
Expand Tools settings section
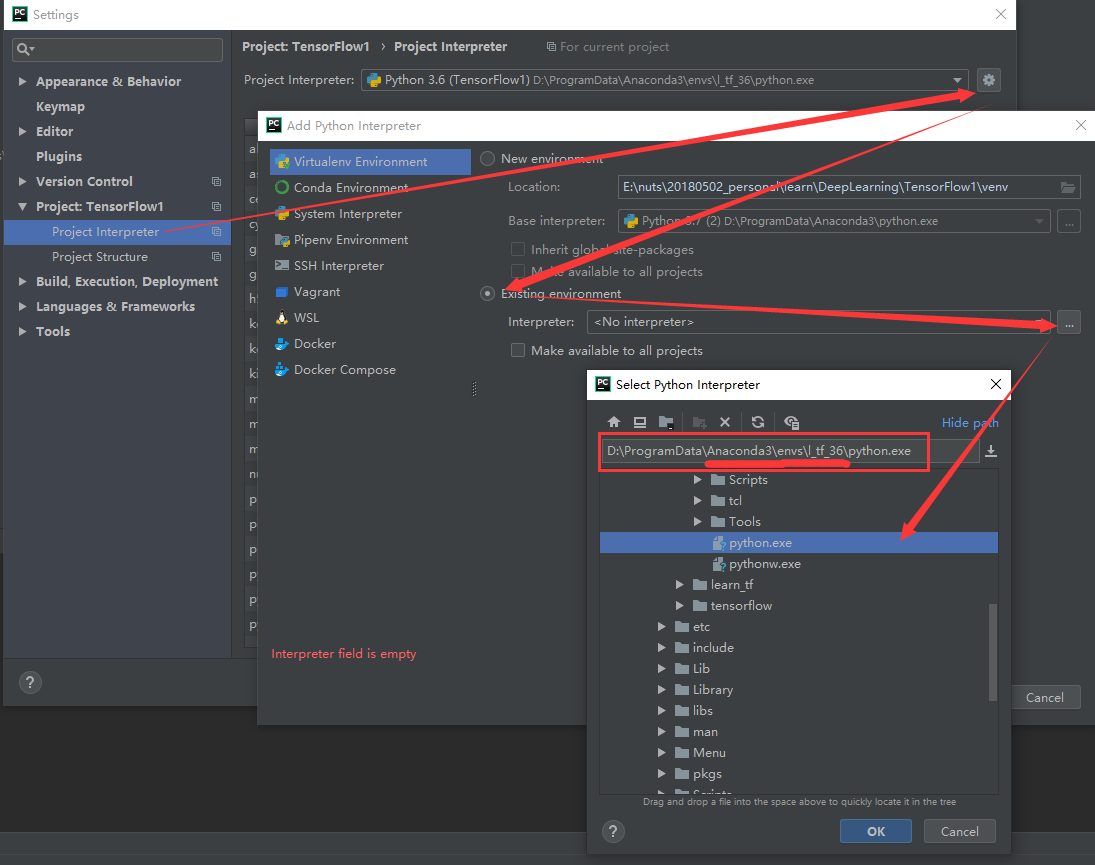[22, 332]
